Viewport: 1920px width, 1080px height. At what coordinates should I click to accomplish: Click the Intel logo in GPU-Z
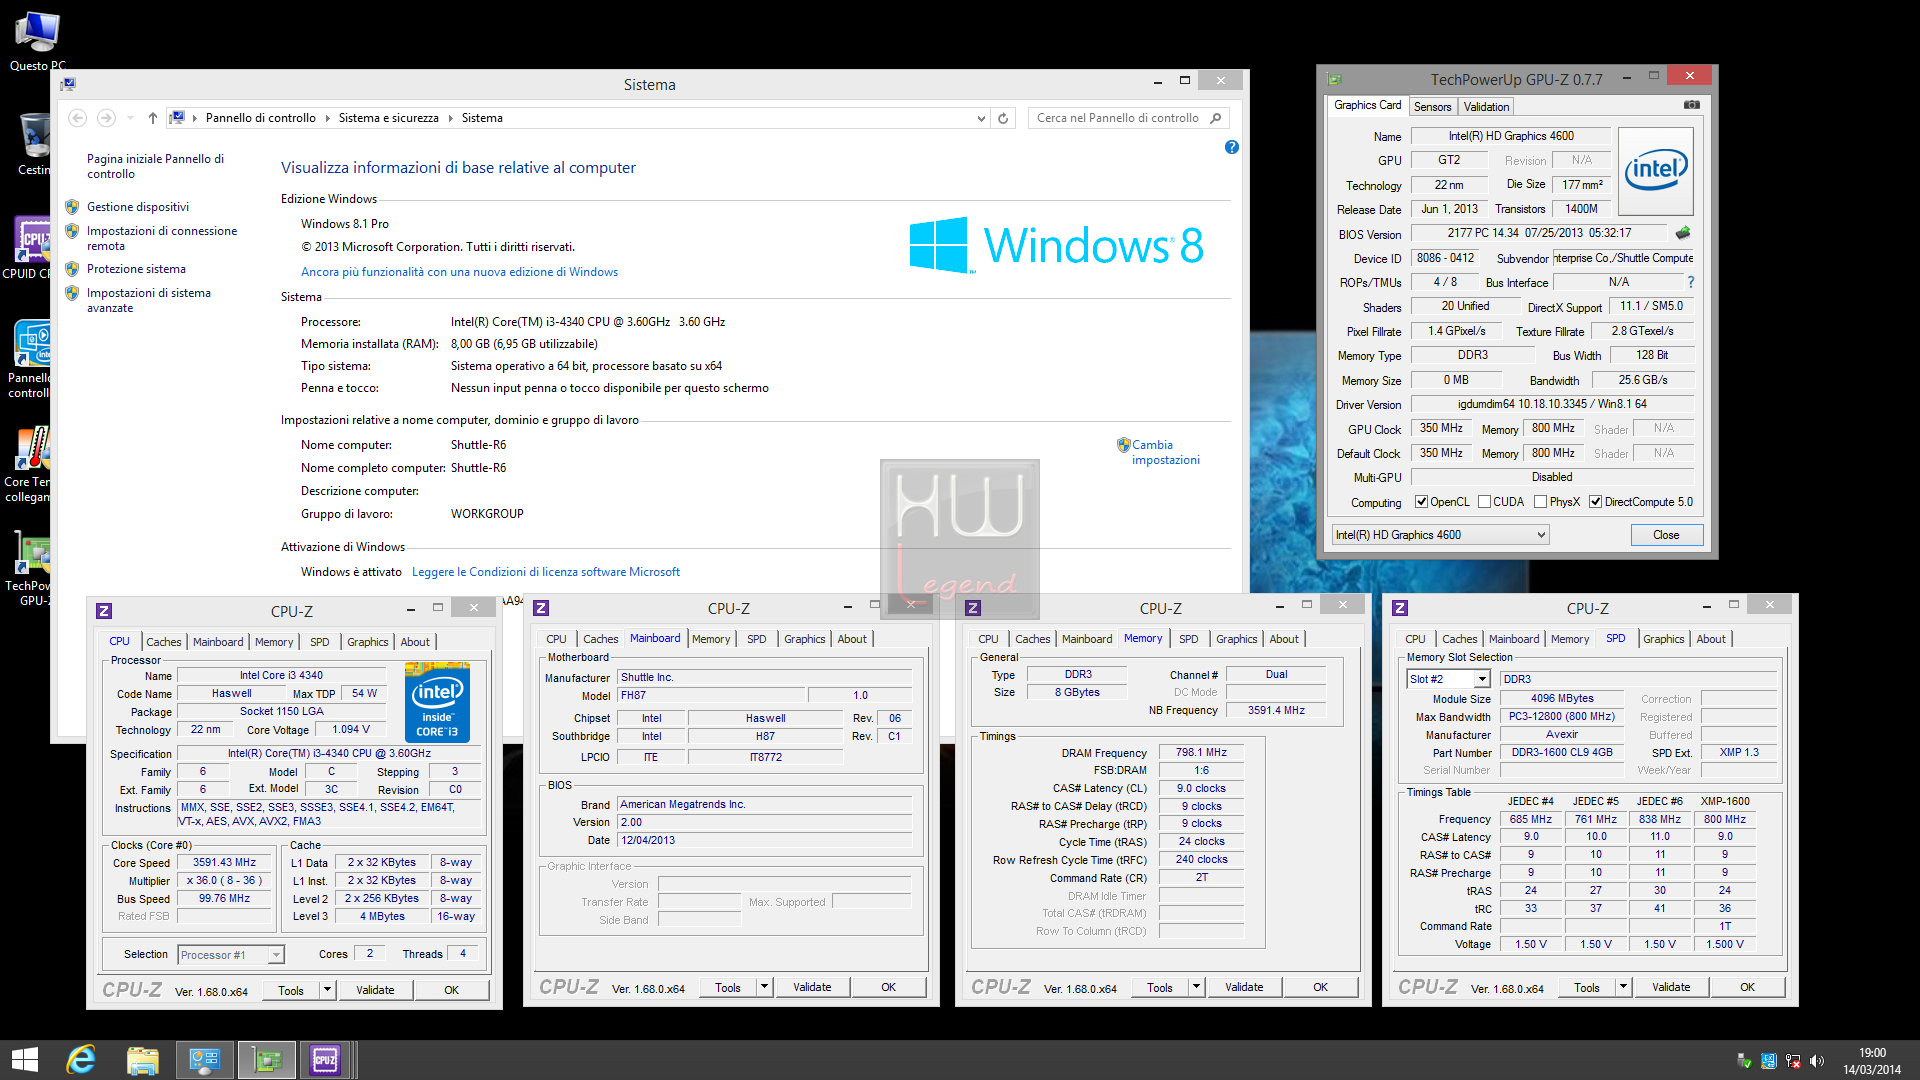tap(1655, 170)
